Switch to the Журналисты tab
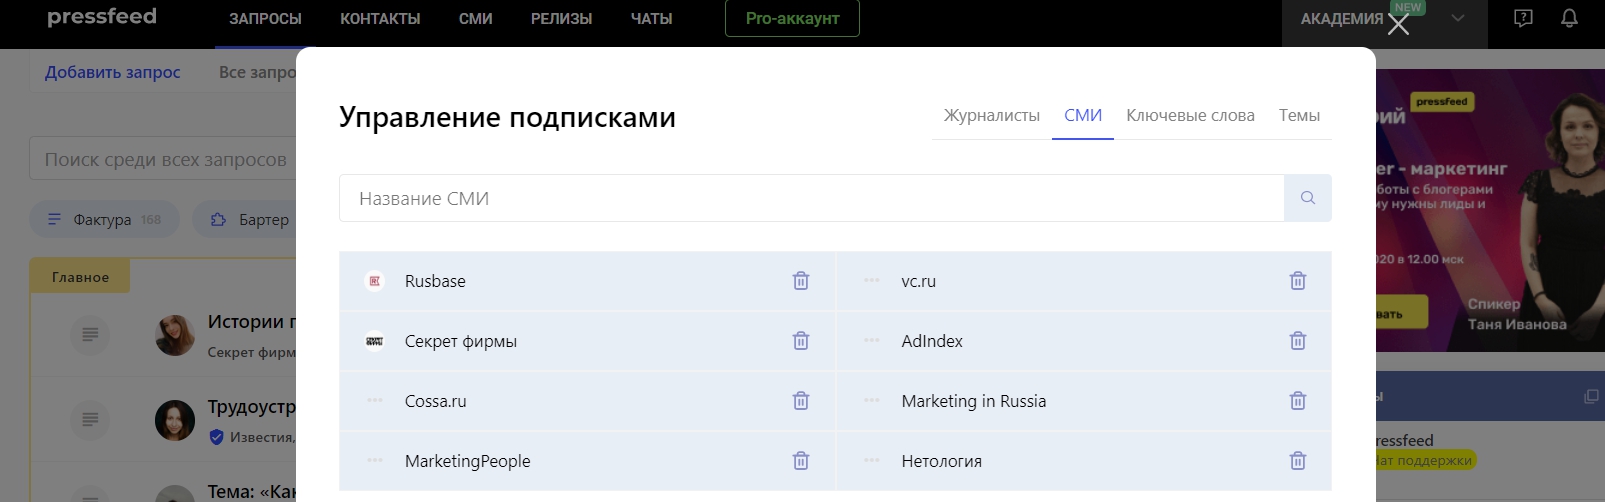This screenshot has height=502, width=1605. pos(991,116)
